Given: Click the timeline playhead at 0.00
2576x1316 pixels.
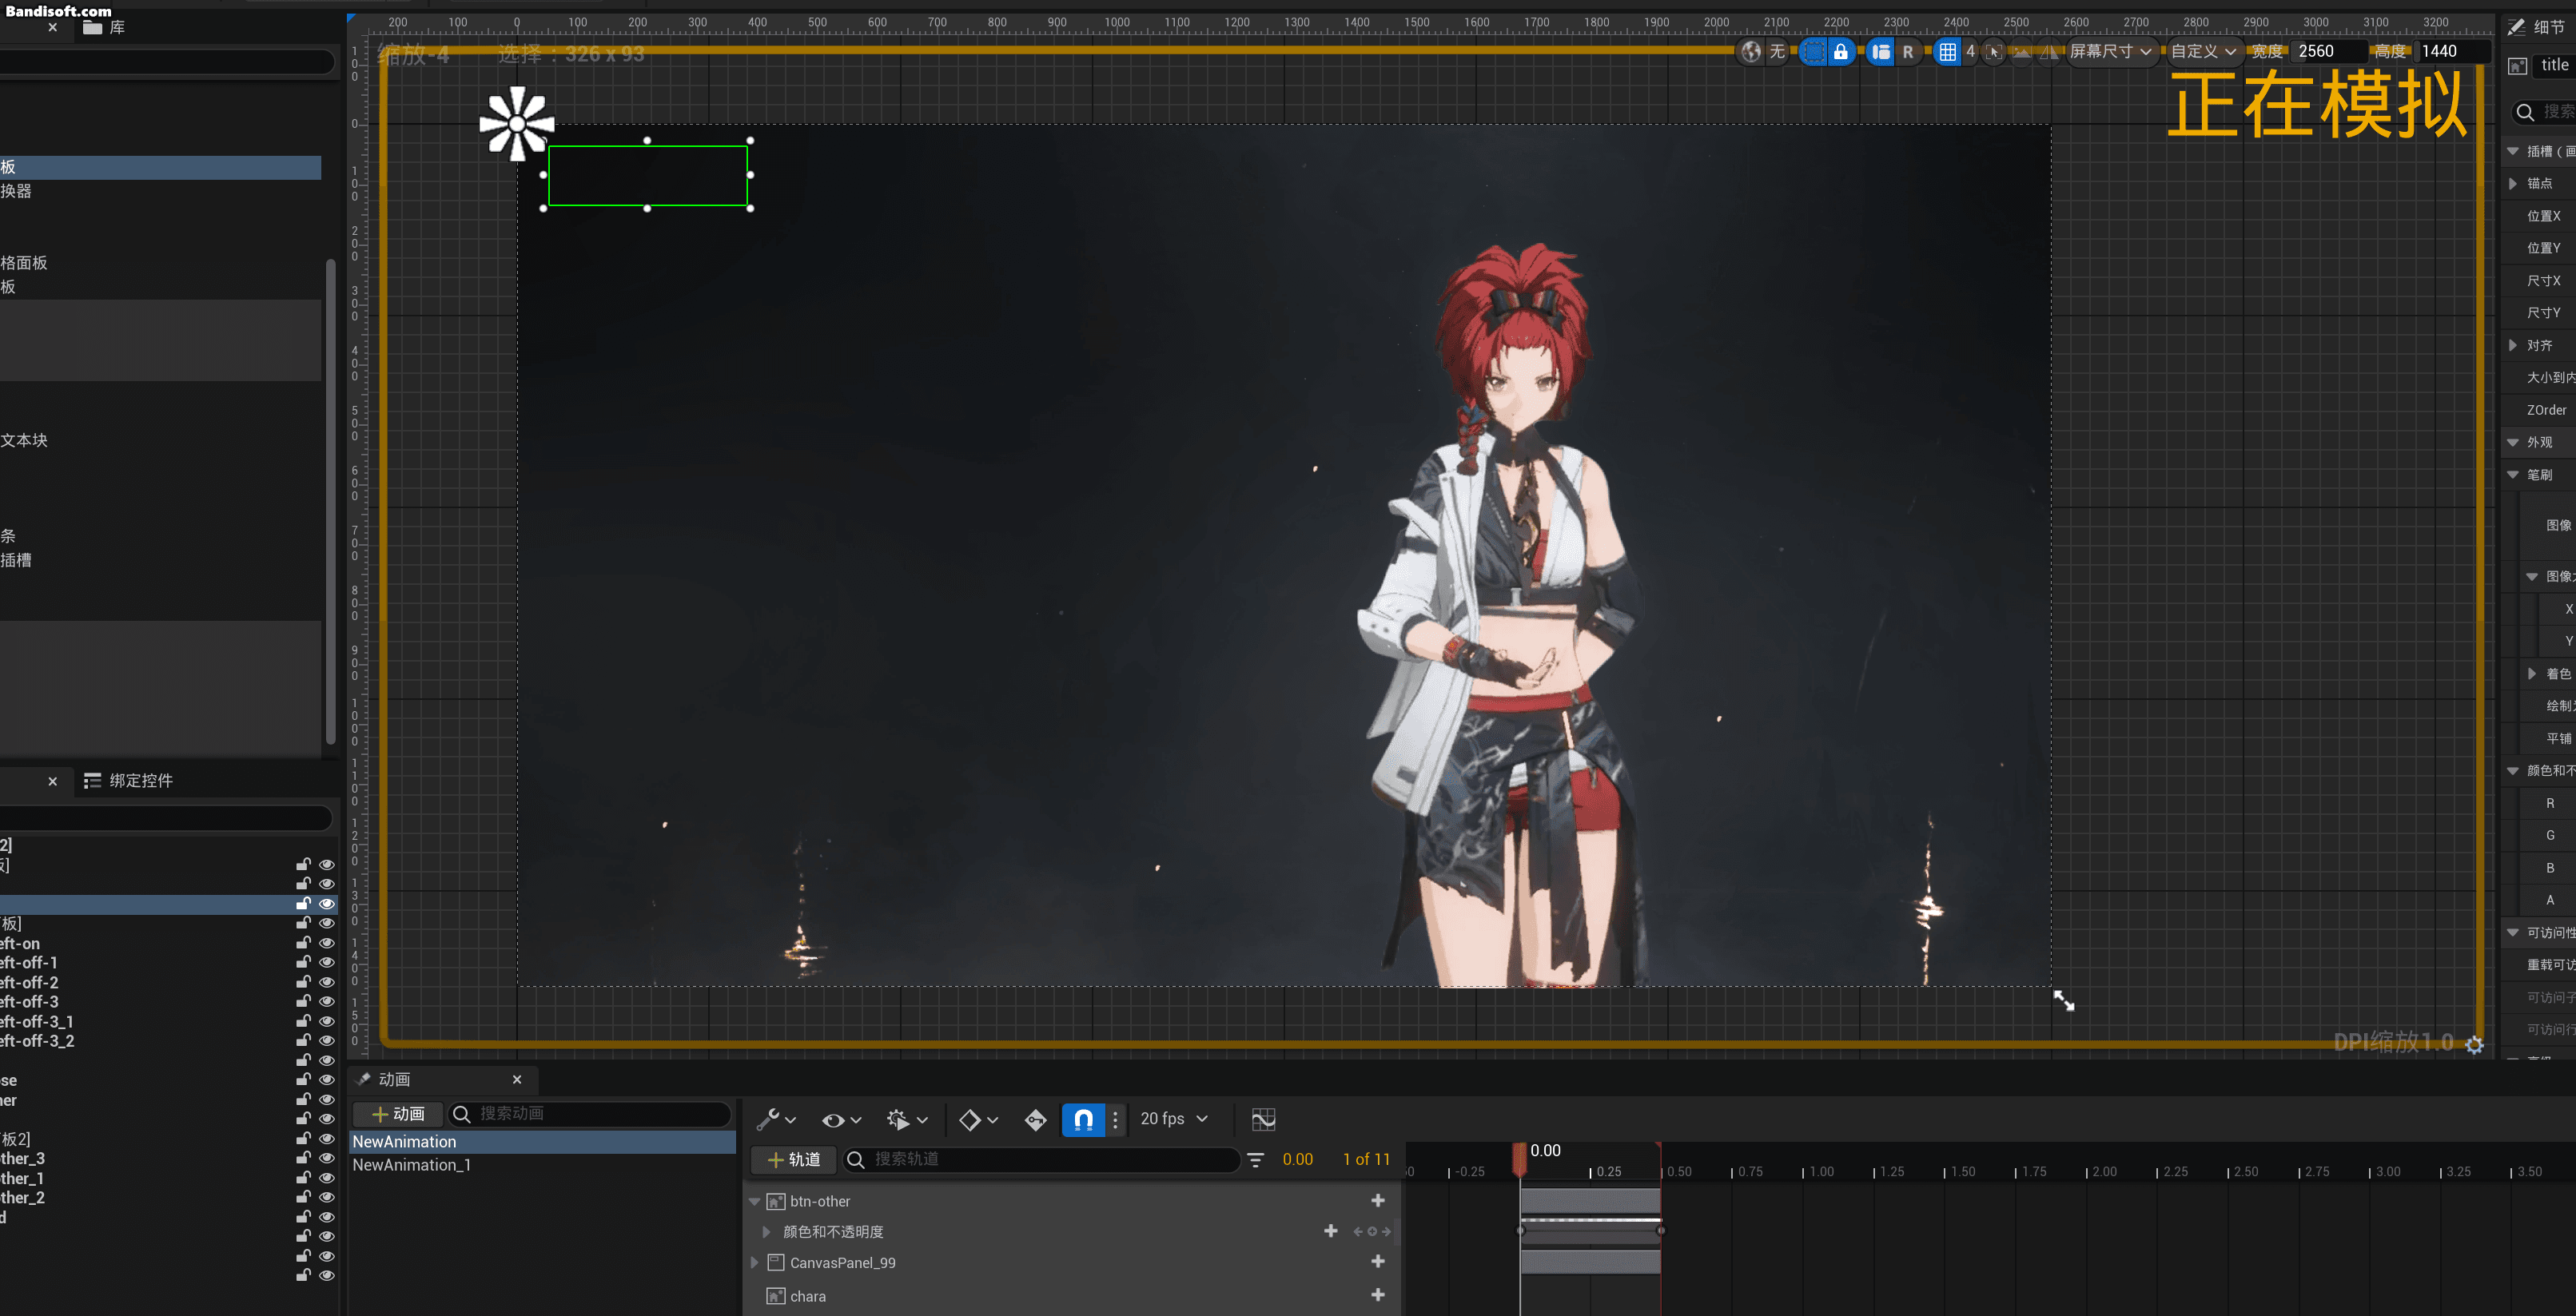Looking at the screenshot, I should (x=1519, y=1159).
